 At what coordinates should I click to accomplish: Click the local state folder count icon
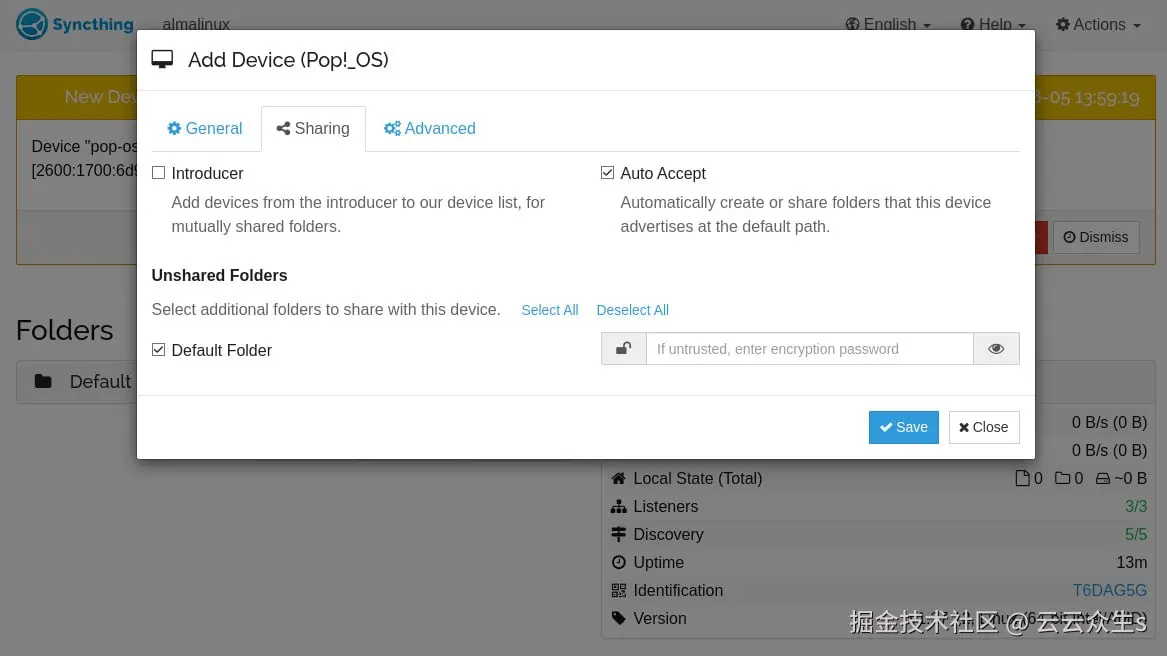(1063, 479)
